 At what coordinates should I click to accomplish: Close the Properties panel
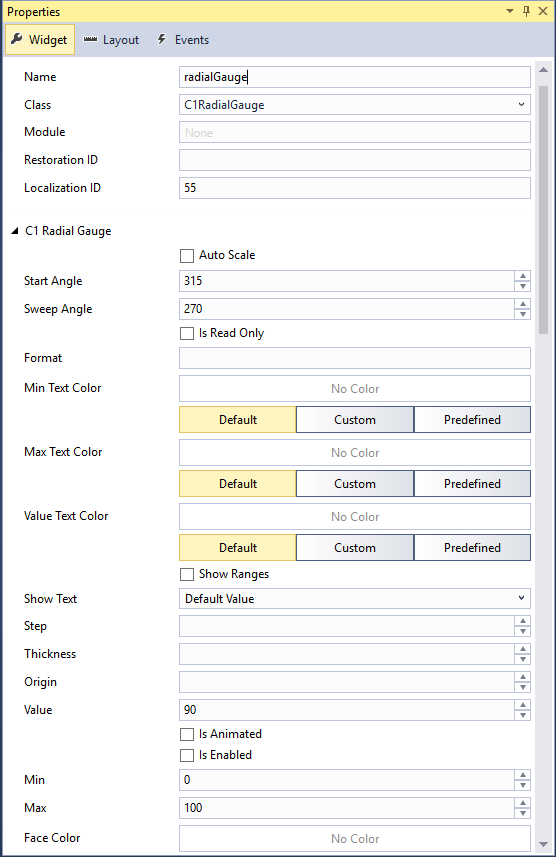[x=543, y=11]
